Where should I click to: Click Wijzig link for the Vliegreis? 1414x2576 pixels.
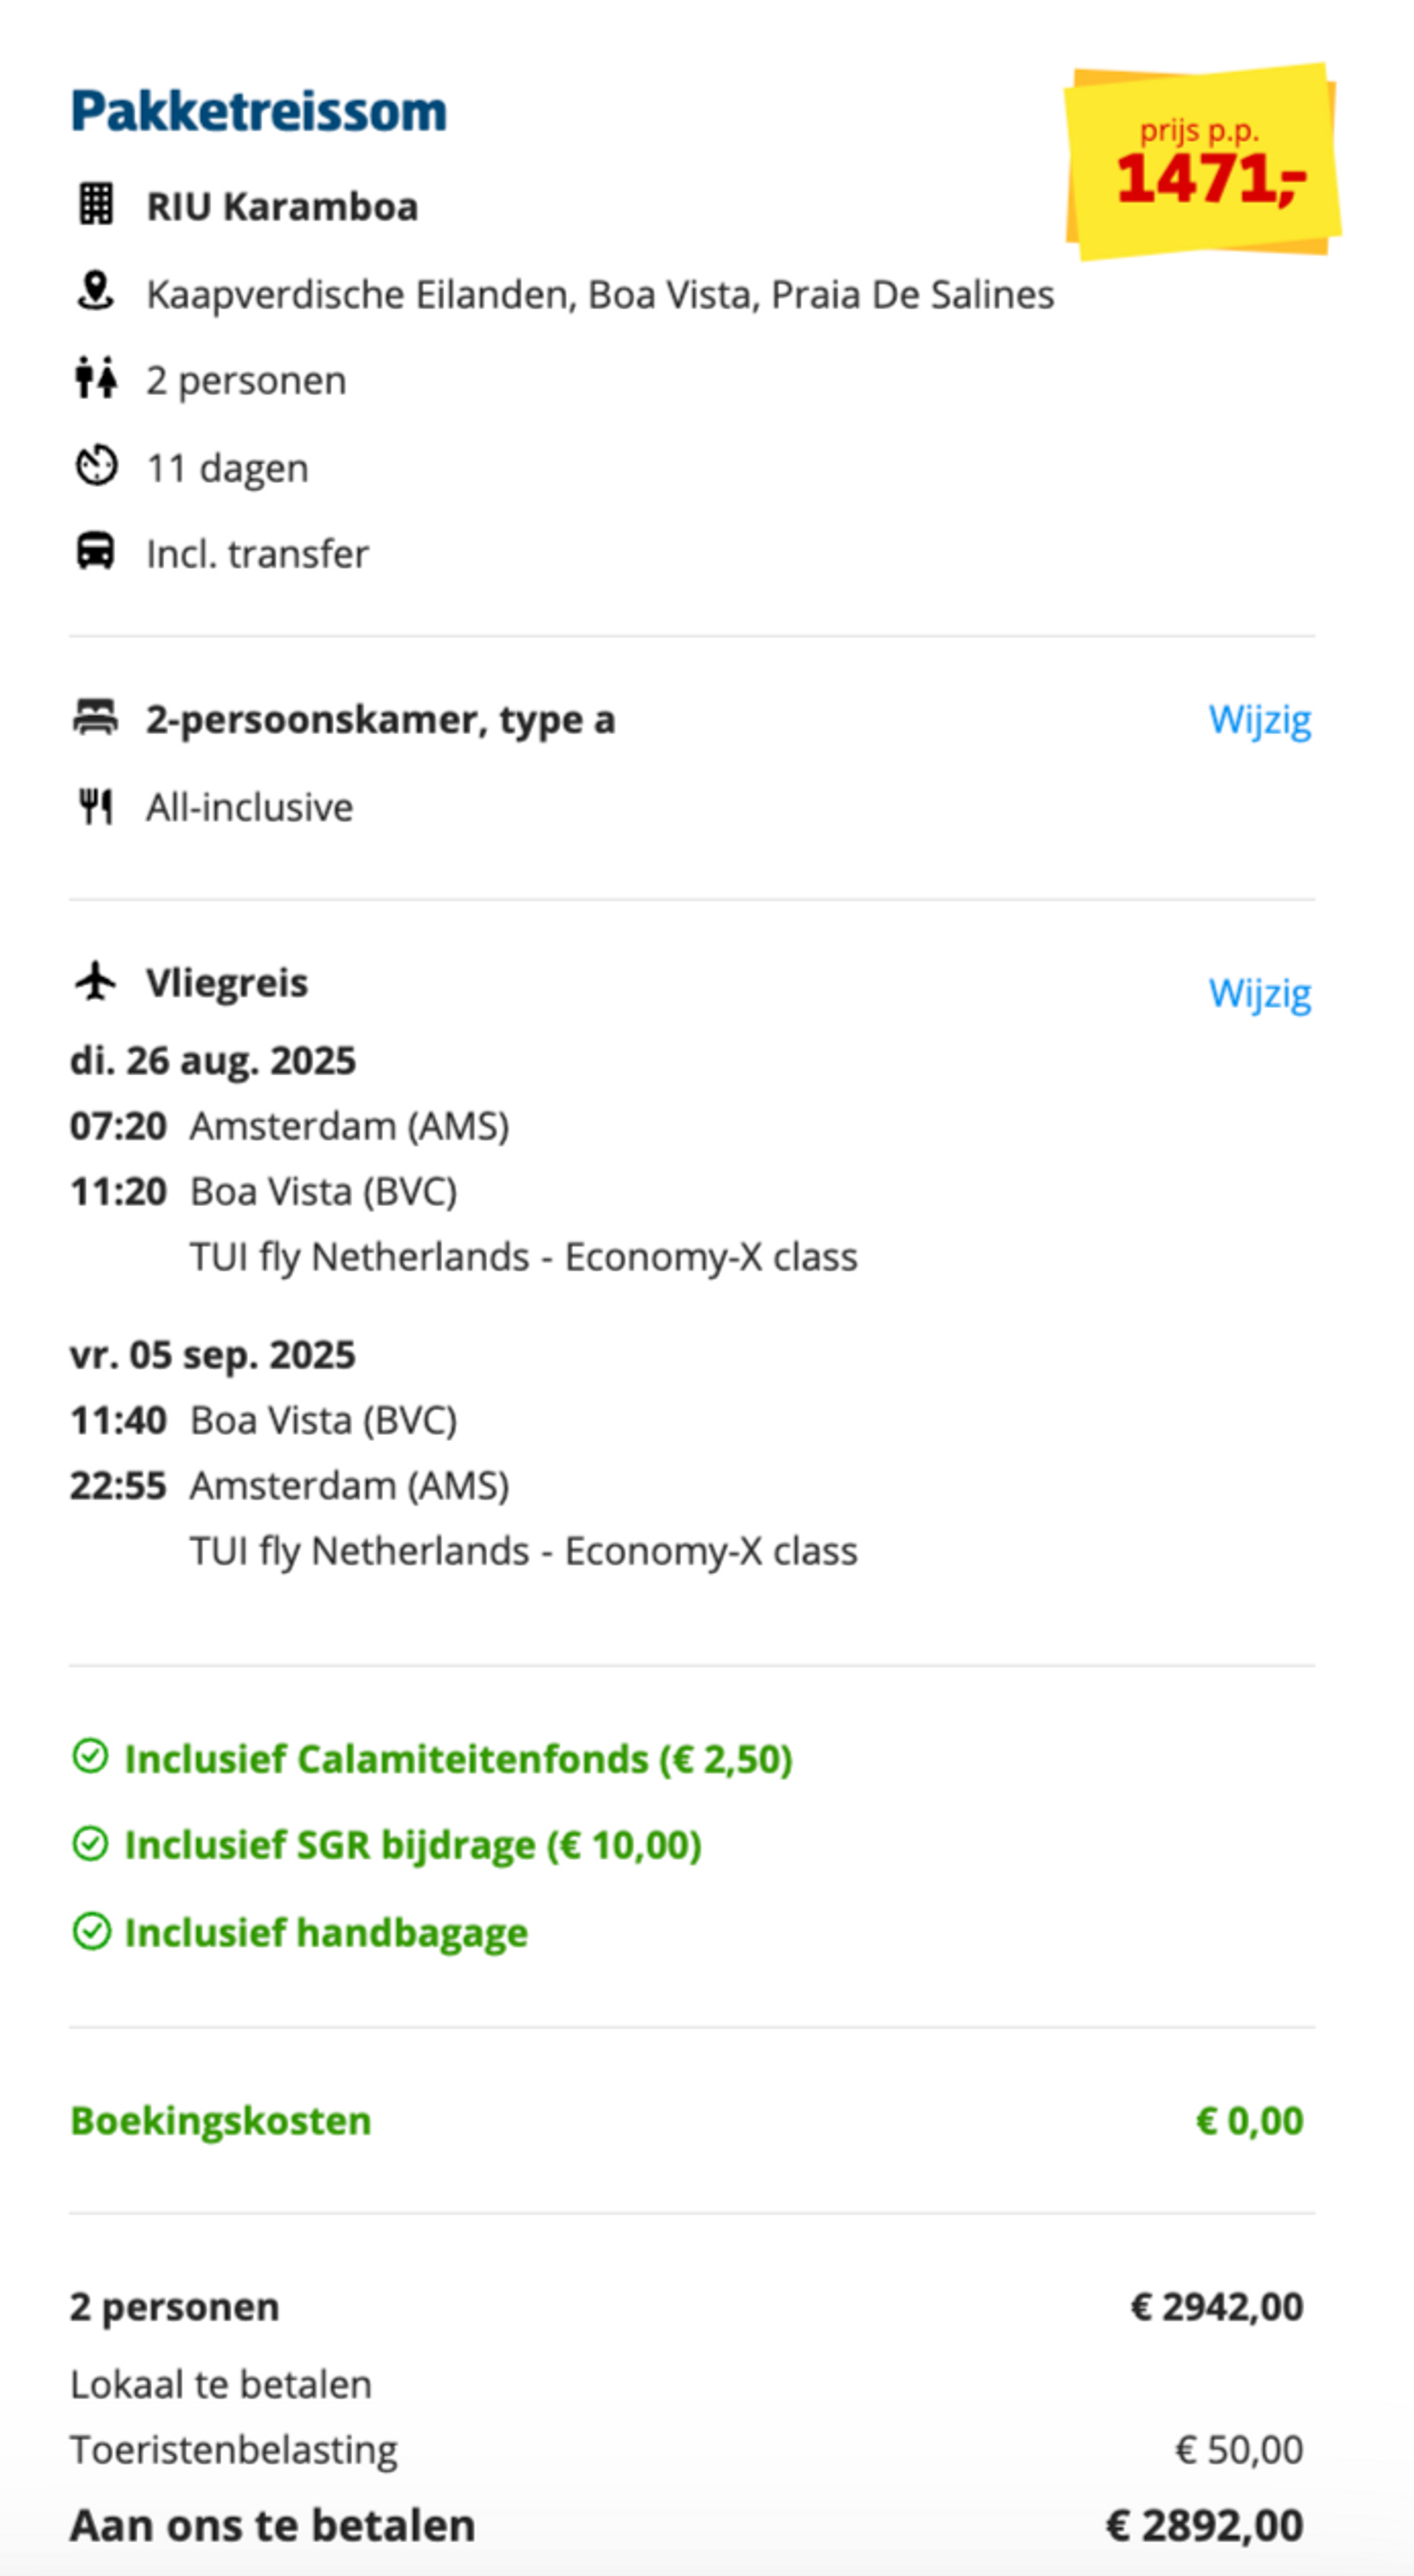[x=1259, y=993]
